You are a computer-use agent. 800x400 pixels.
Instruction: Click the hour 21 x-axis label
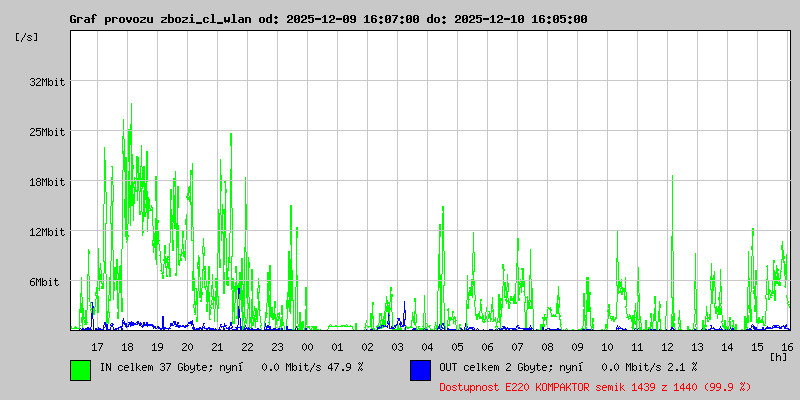coord(217,347)
